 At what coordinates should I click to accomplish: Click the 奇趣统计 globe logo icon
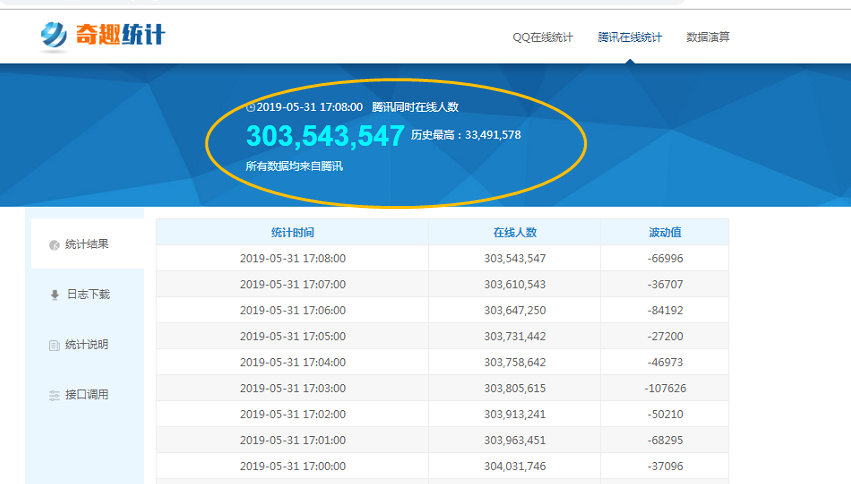click(54, 36)
